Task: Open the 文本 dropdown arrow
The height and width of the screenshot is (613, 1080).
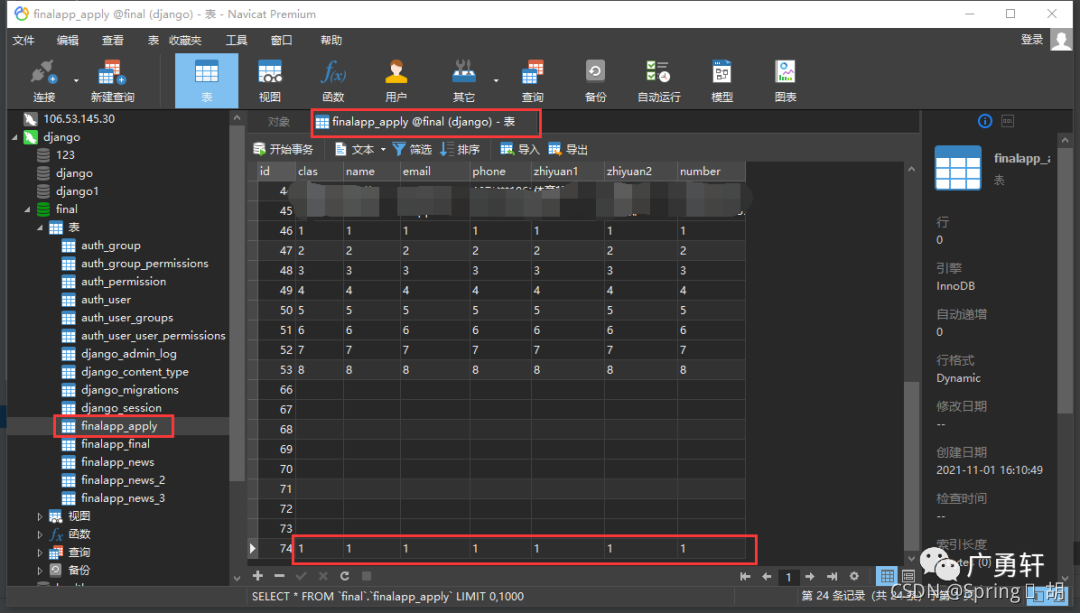Action: tap(383, 150)
